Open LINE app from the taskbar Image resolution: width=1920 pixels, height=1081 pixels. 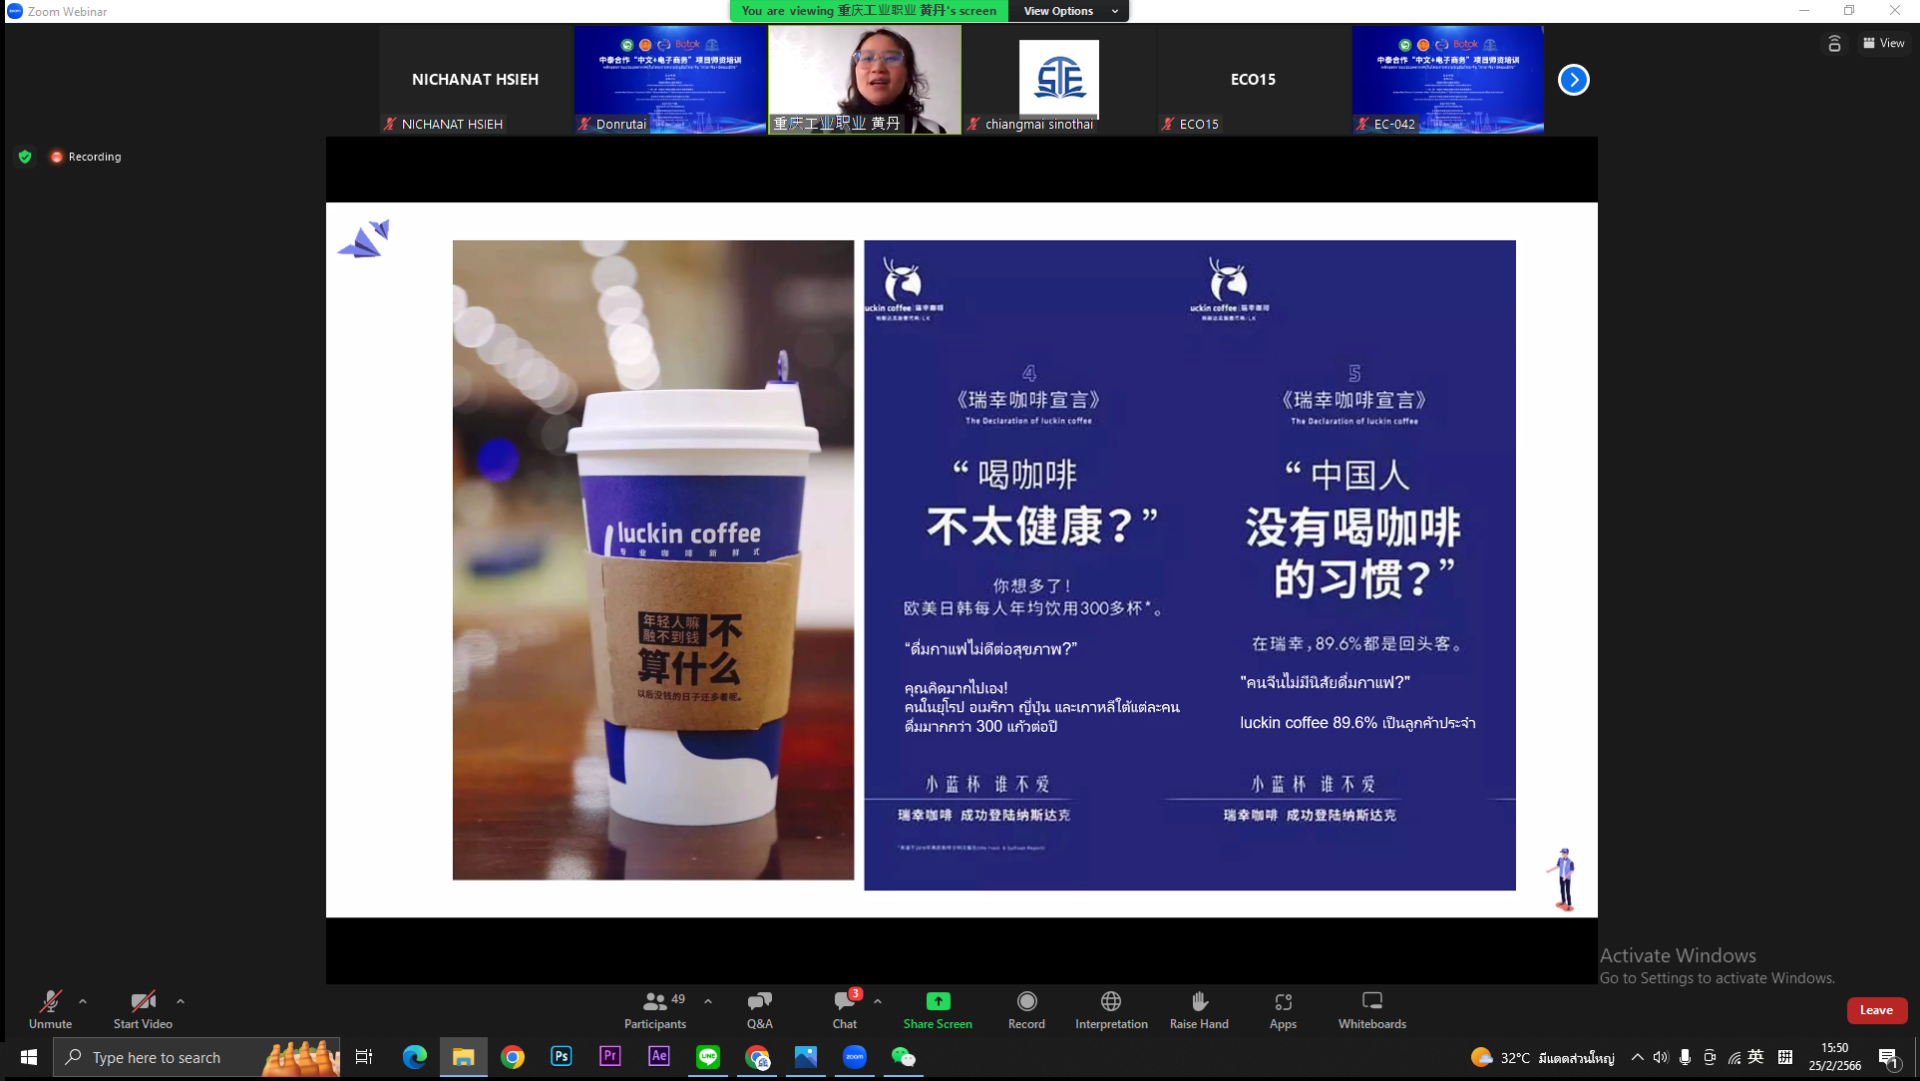tap(708, 1057)
